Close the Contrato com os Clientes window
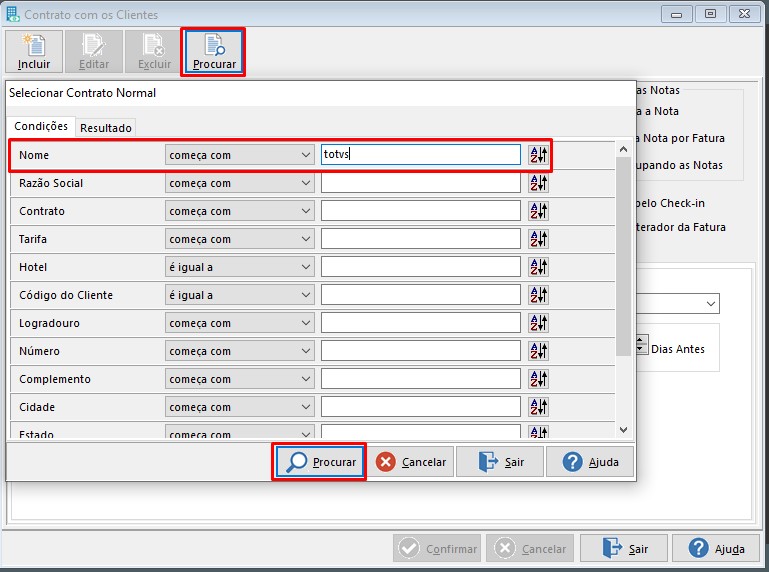Image resolution: width=769 pixels, height=572 pixels. [x=744, y=14]
